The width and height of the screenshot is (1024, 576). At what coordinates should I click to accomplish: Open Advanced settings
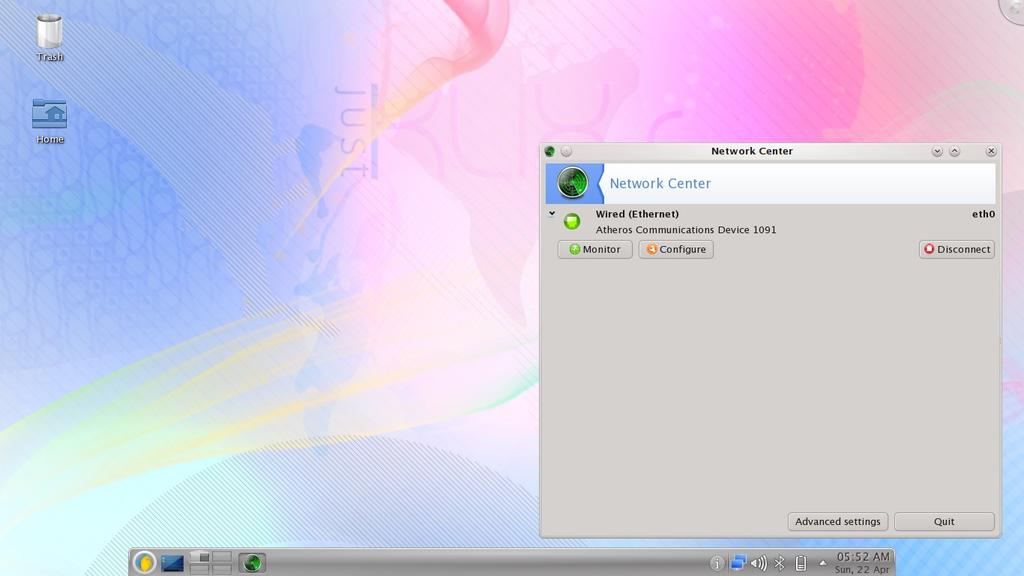(x=838, y=522)
